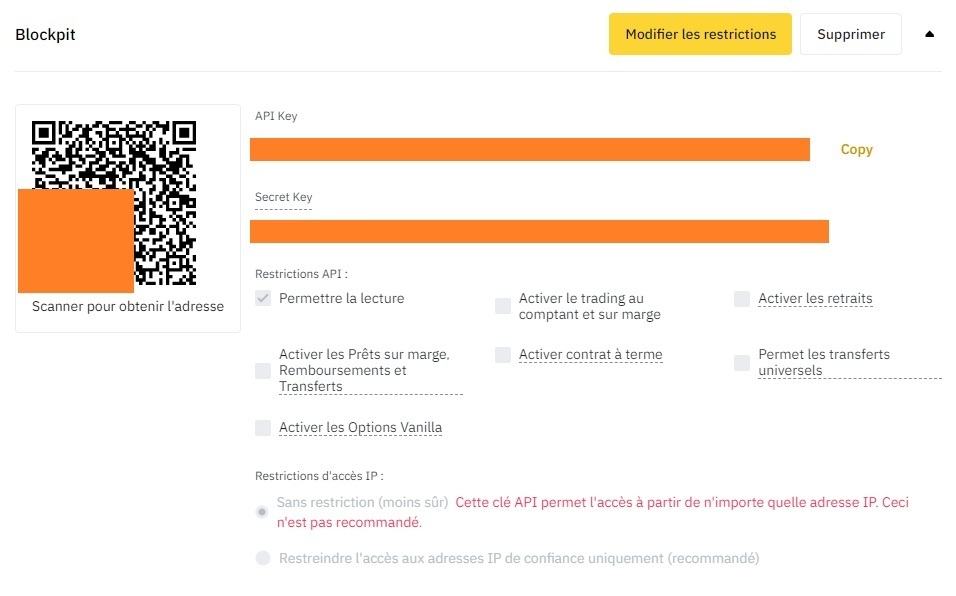Enable Permet les transferts universels
This screenshot has height=596, width=956.
741,362
